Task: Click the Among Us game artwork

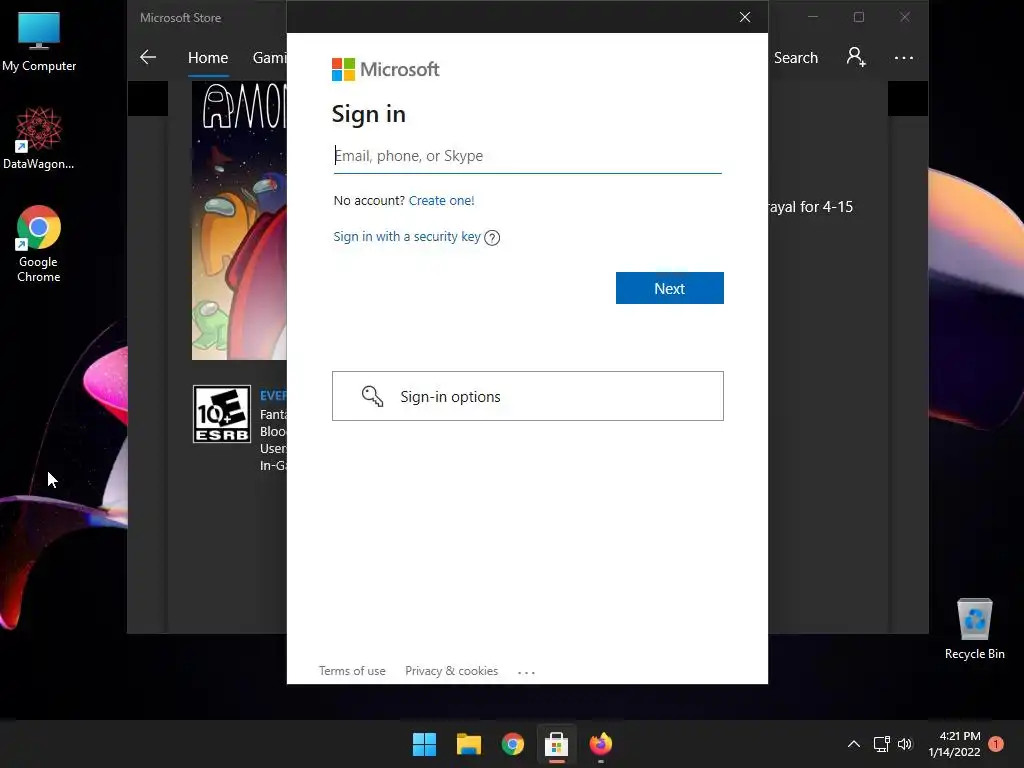Action: (239, 220)
